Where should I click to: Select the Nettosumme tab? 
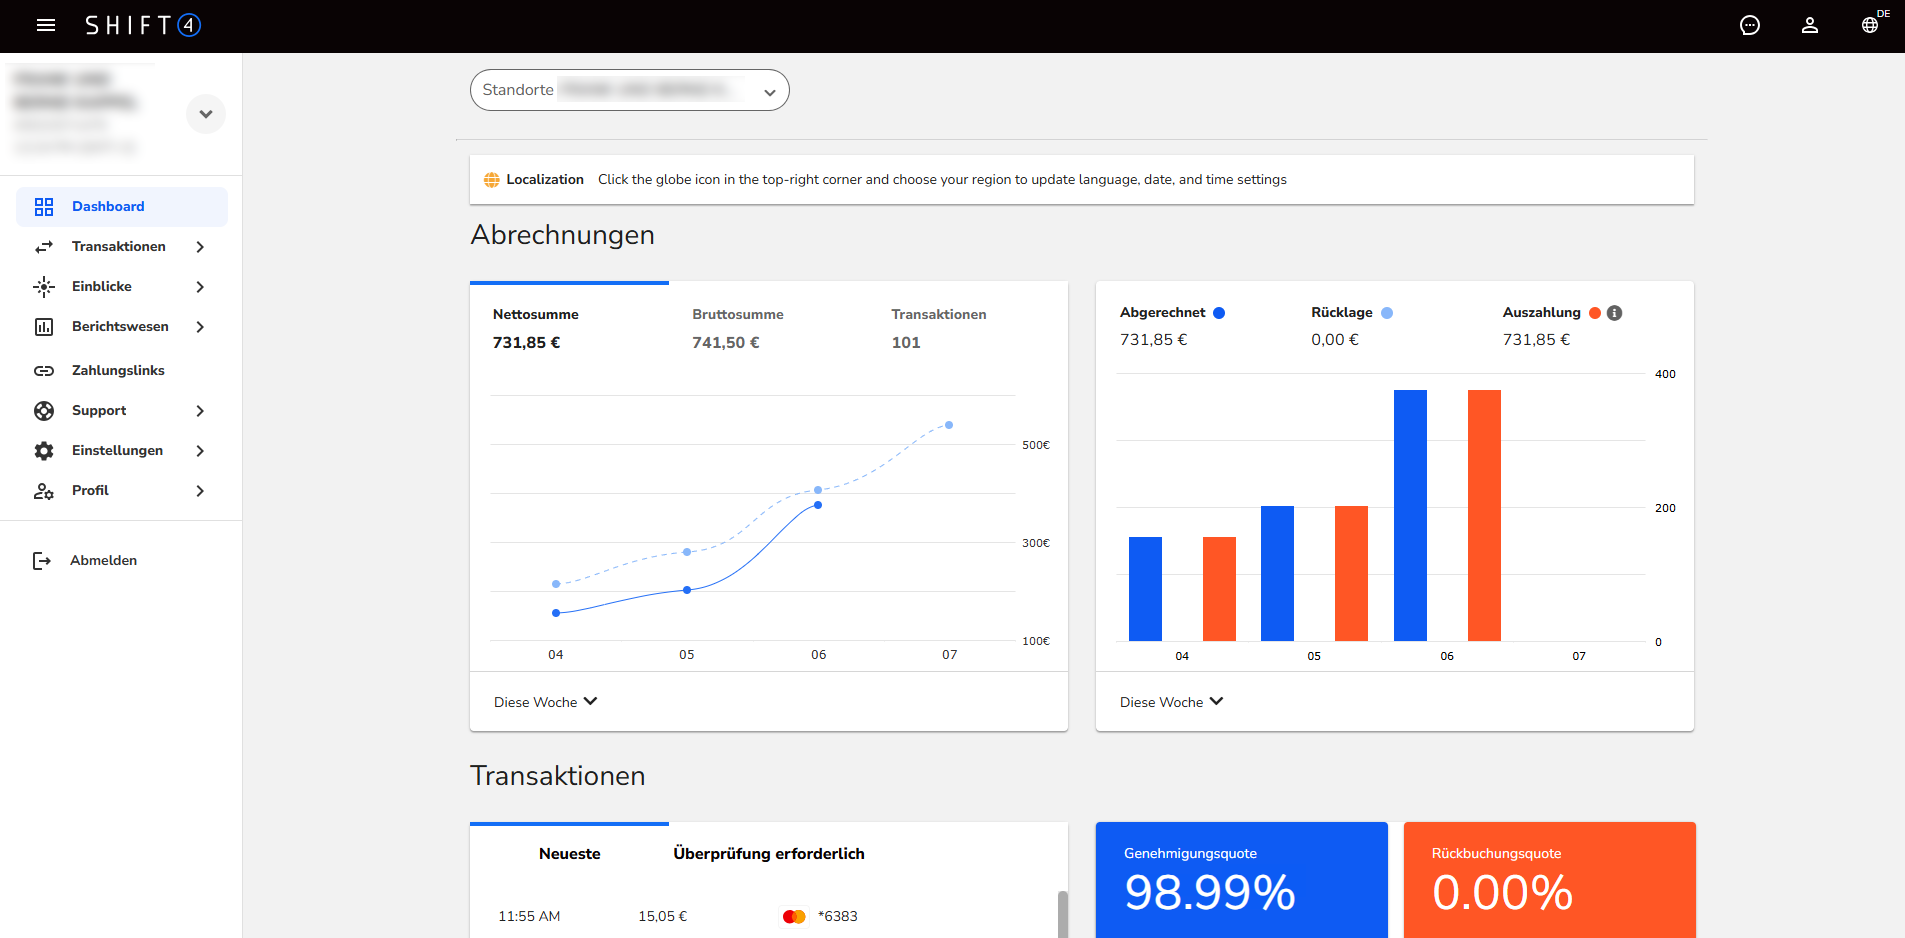[569, 328]
